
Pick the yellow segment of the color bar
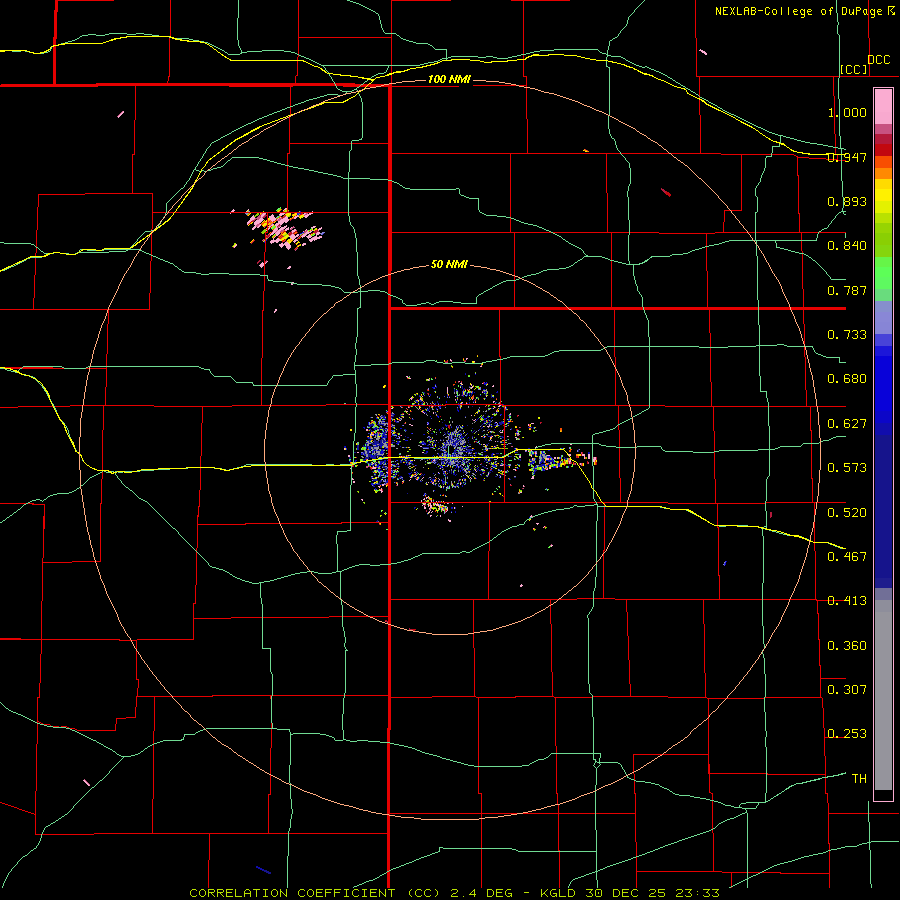click(x=883, y=198)
